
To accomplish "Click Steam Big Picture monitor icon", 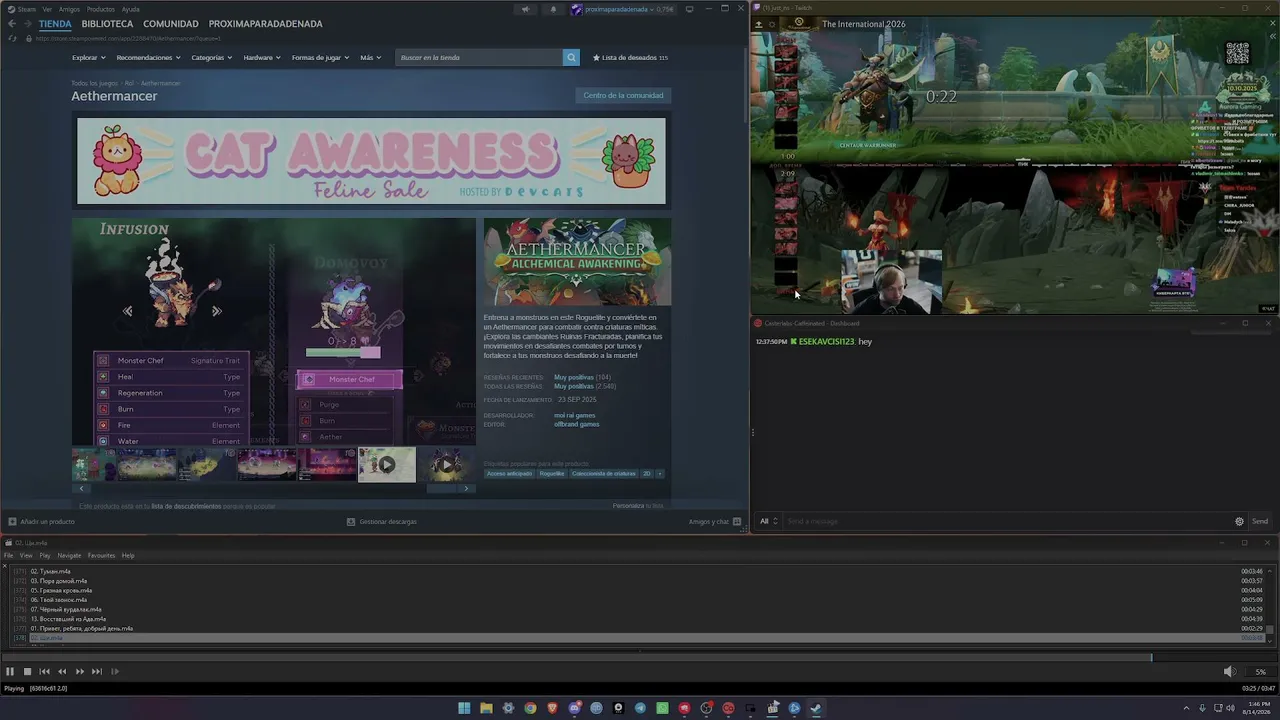I will point(689,9).
